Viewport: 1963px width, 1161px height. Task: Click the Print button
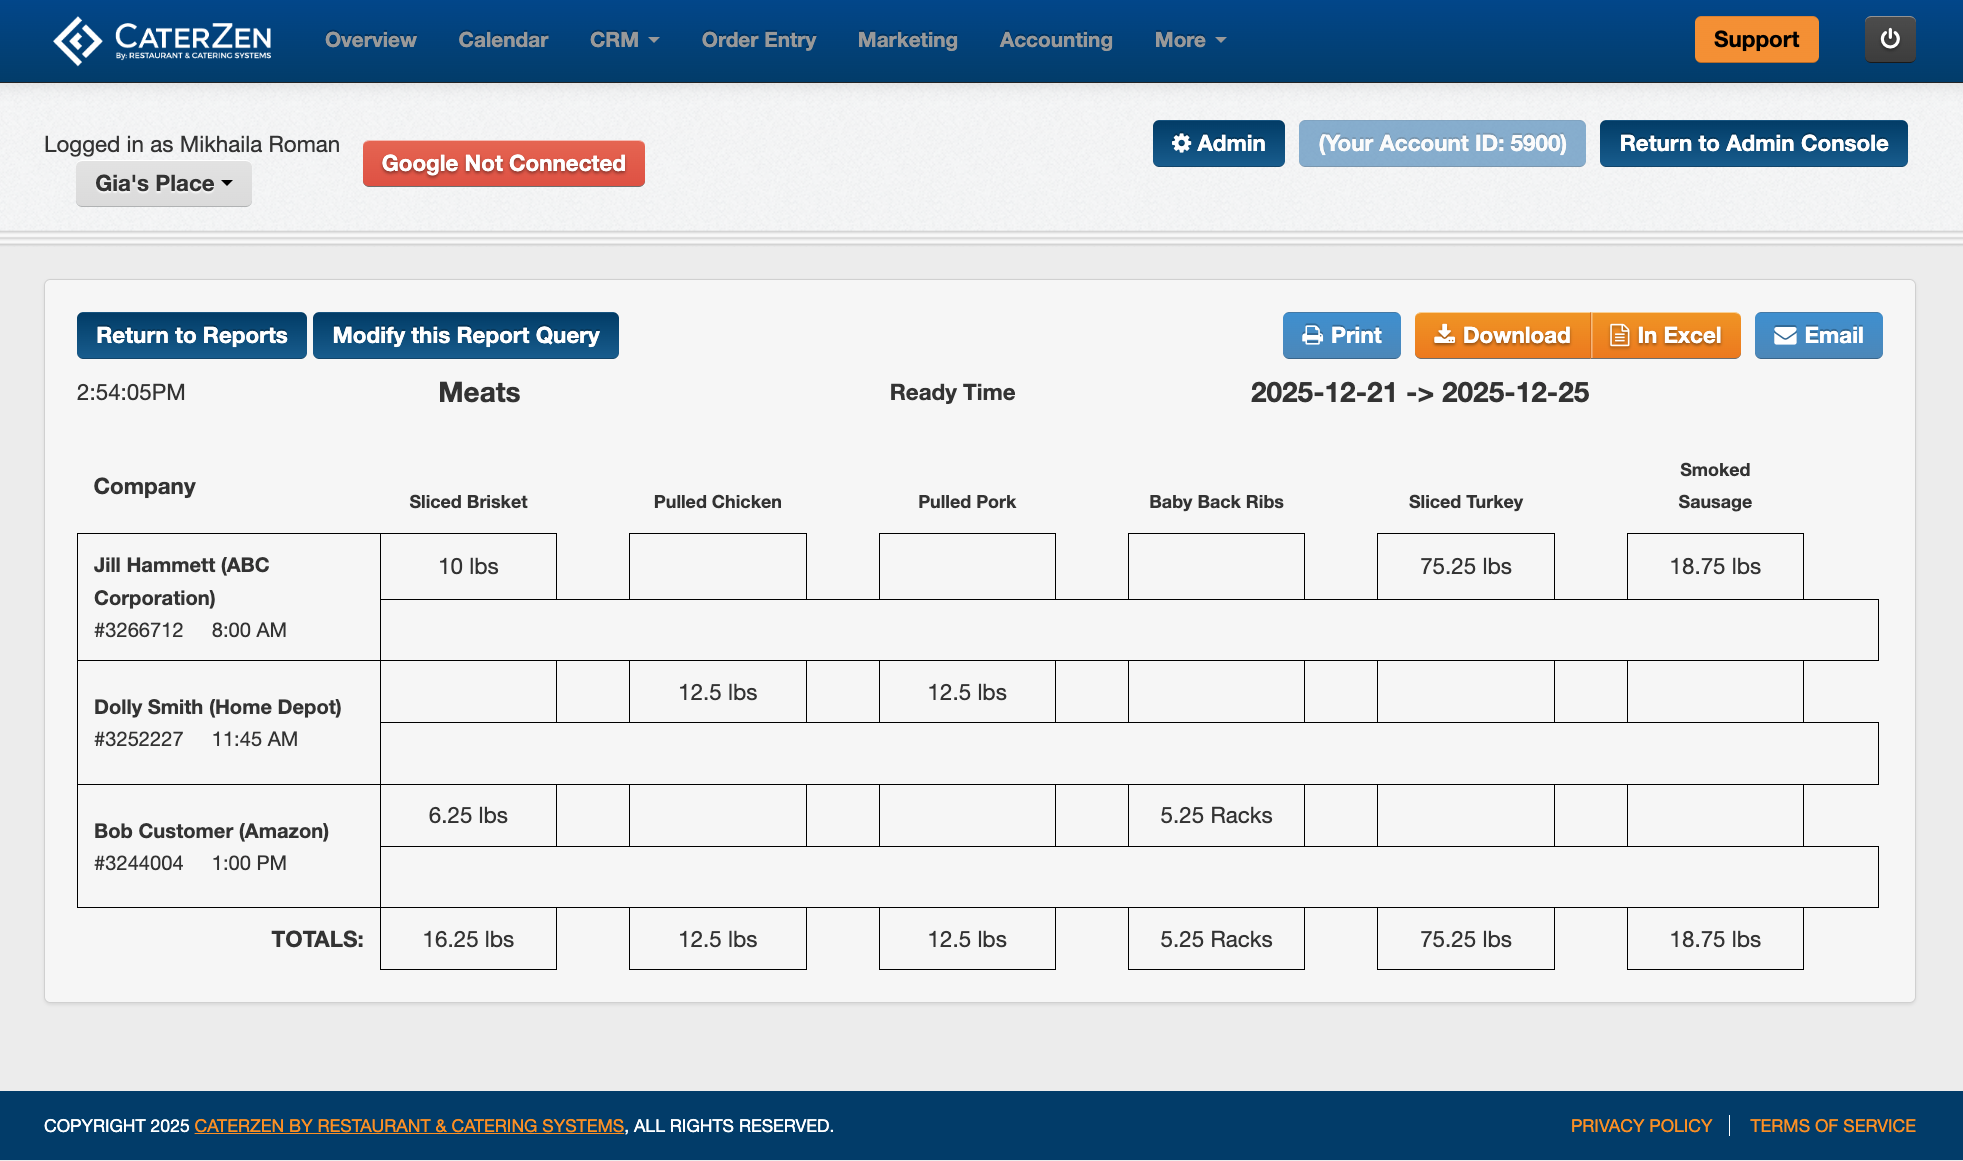1341,336
